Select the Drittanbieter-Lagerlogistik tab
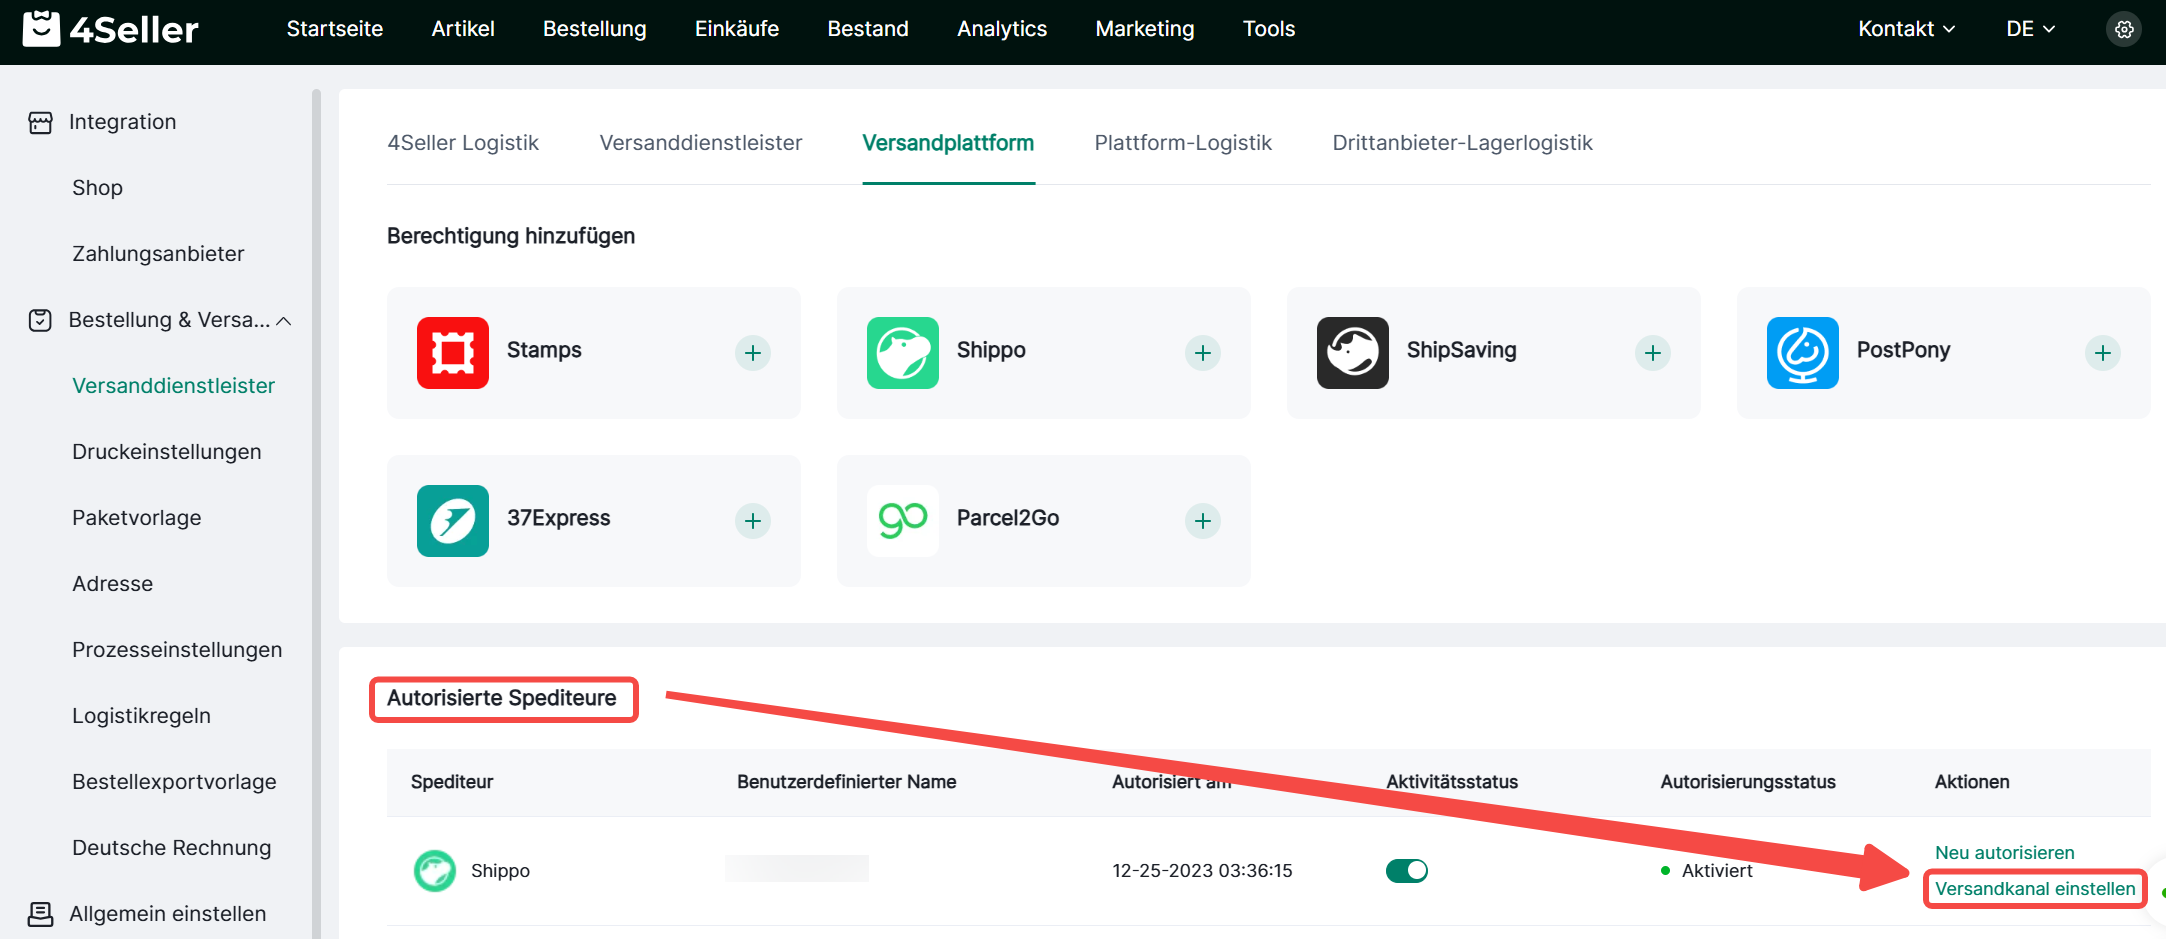The height and width of the screenshot is (939, 2166). pos(1461,143)
